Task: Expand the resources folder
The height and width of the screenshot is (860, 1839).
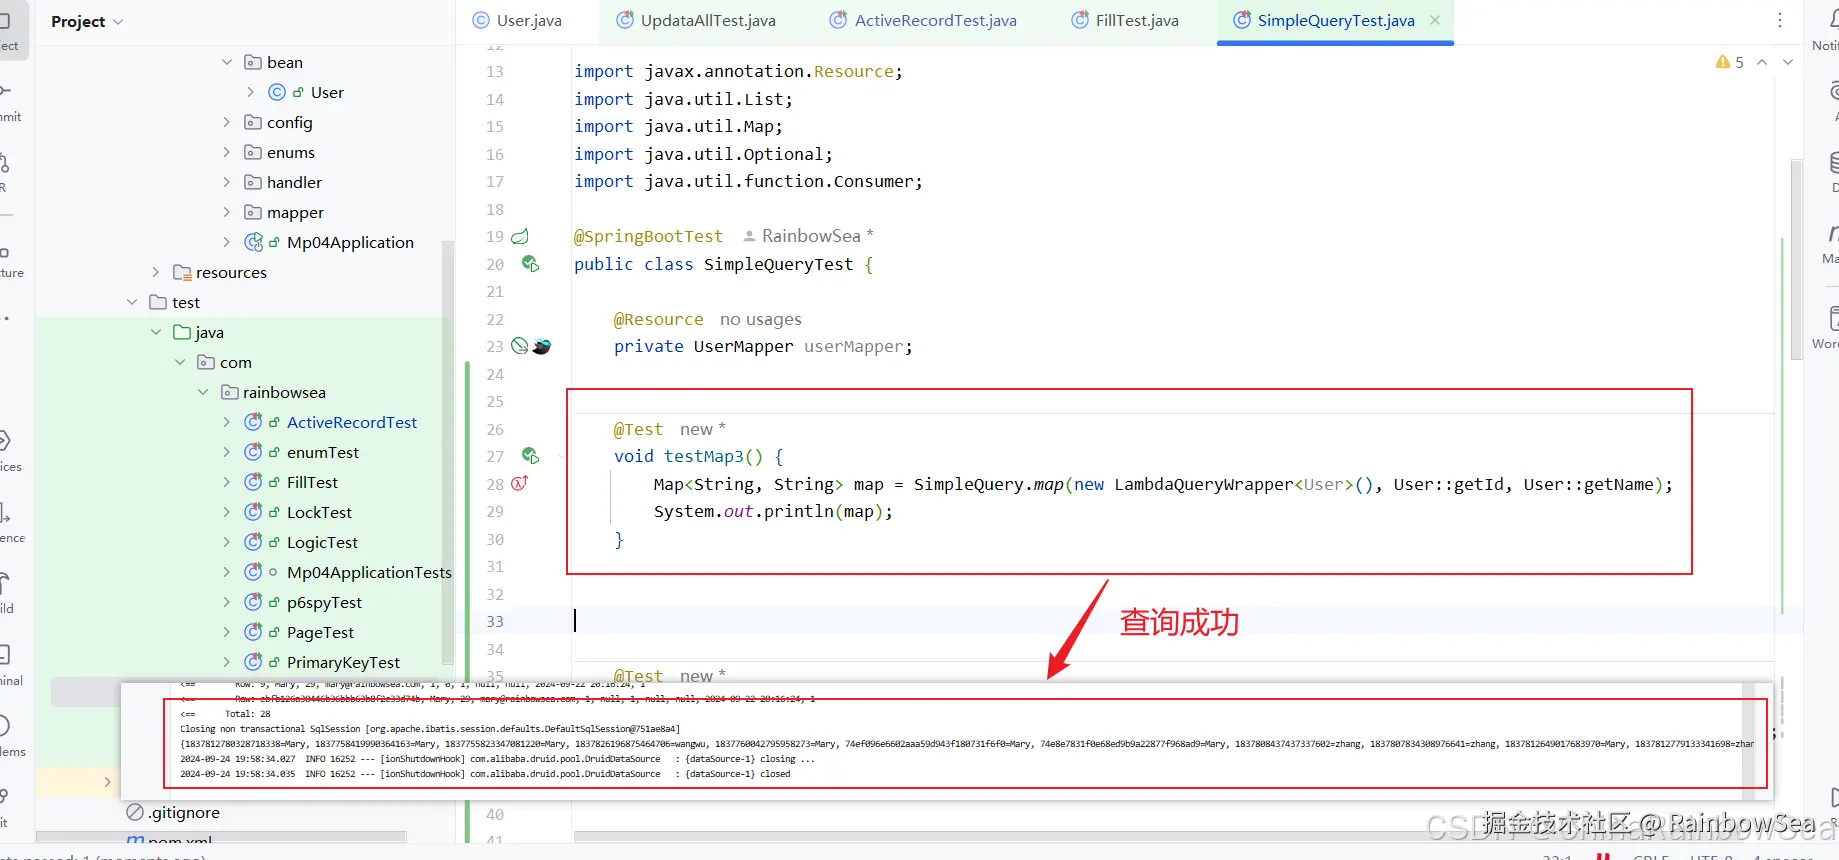Action: 155,272
